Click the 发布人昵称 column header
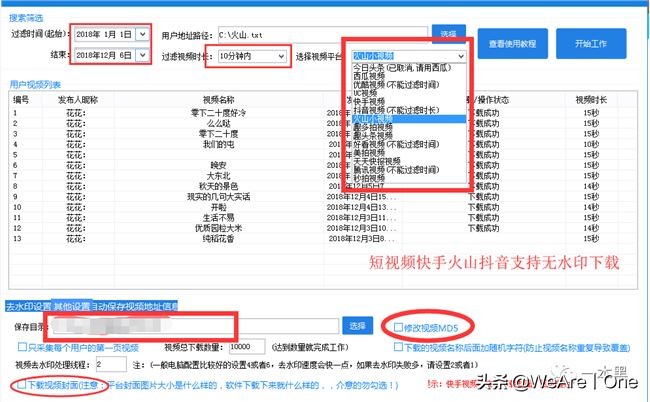This screenshot has height=402, width=650. click(78, 100)
